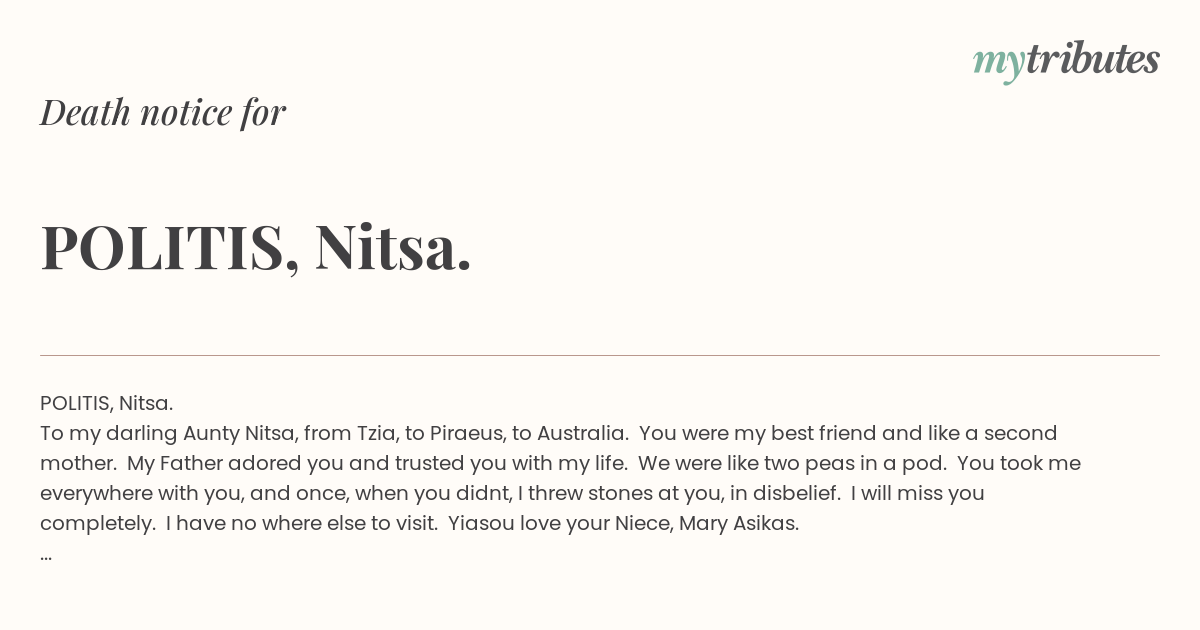This screenshot has height=630, width=1200.
Task: Click the sentence "We were like two peas in a pod"
Action: (x=790, y=464)
